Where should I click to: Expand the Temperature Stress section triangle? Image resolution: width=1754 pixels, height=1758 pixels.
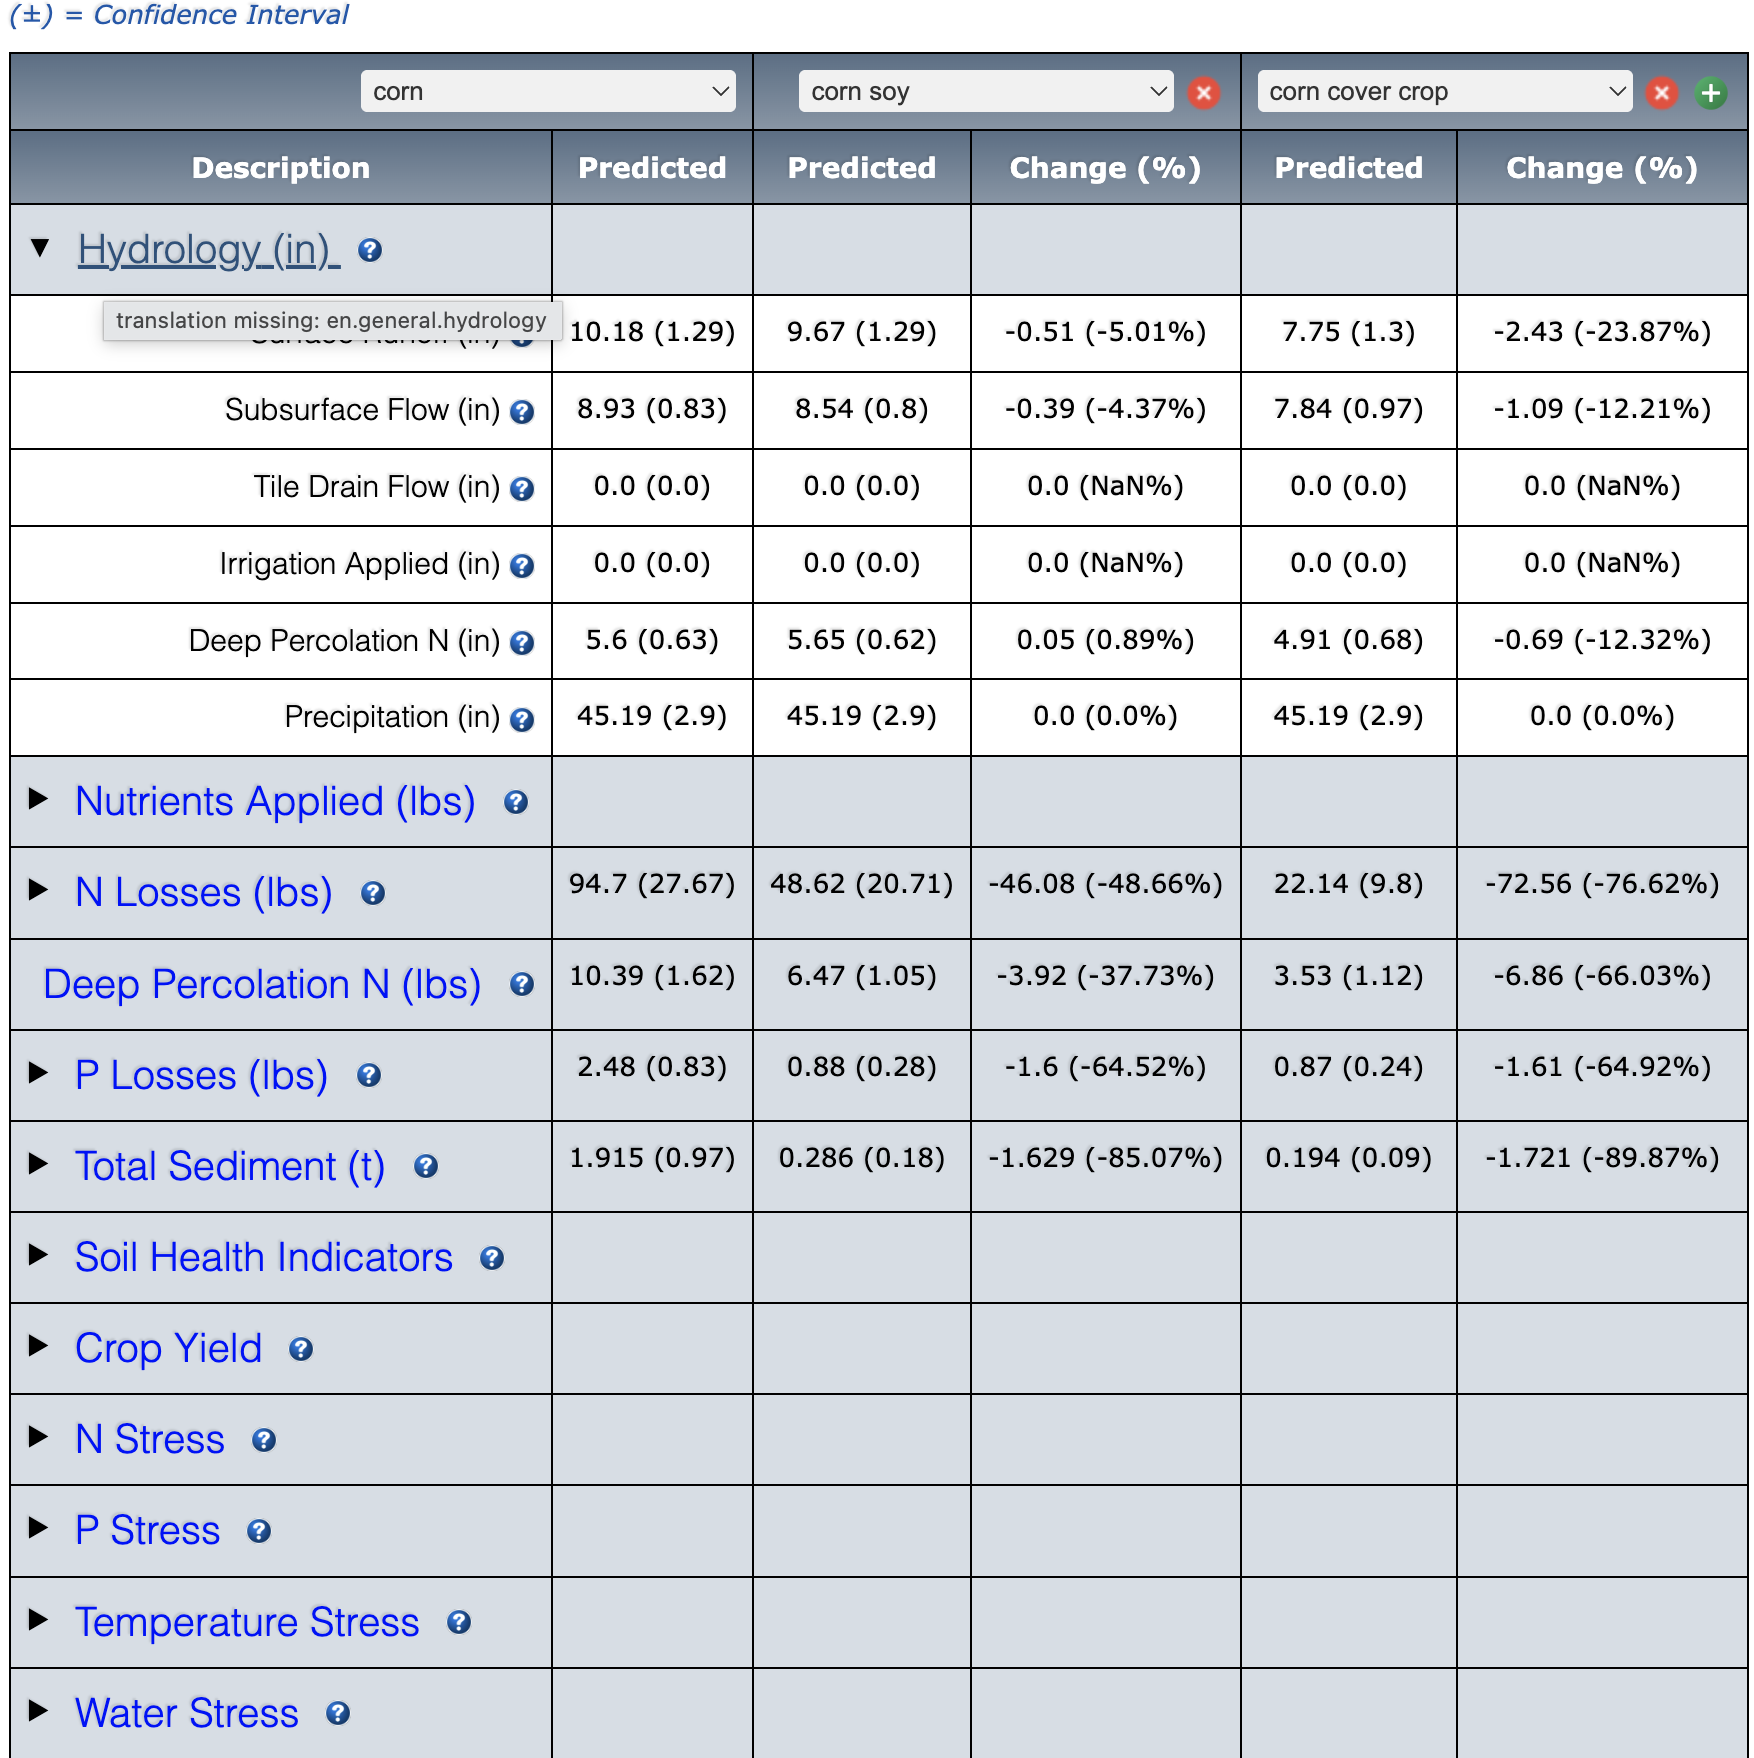(38, 1619)
